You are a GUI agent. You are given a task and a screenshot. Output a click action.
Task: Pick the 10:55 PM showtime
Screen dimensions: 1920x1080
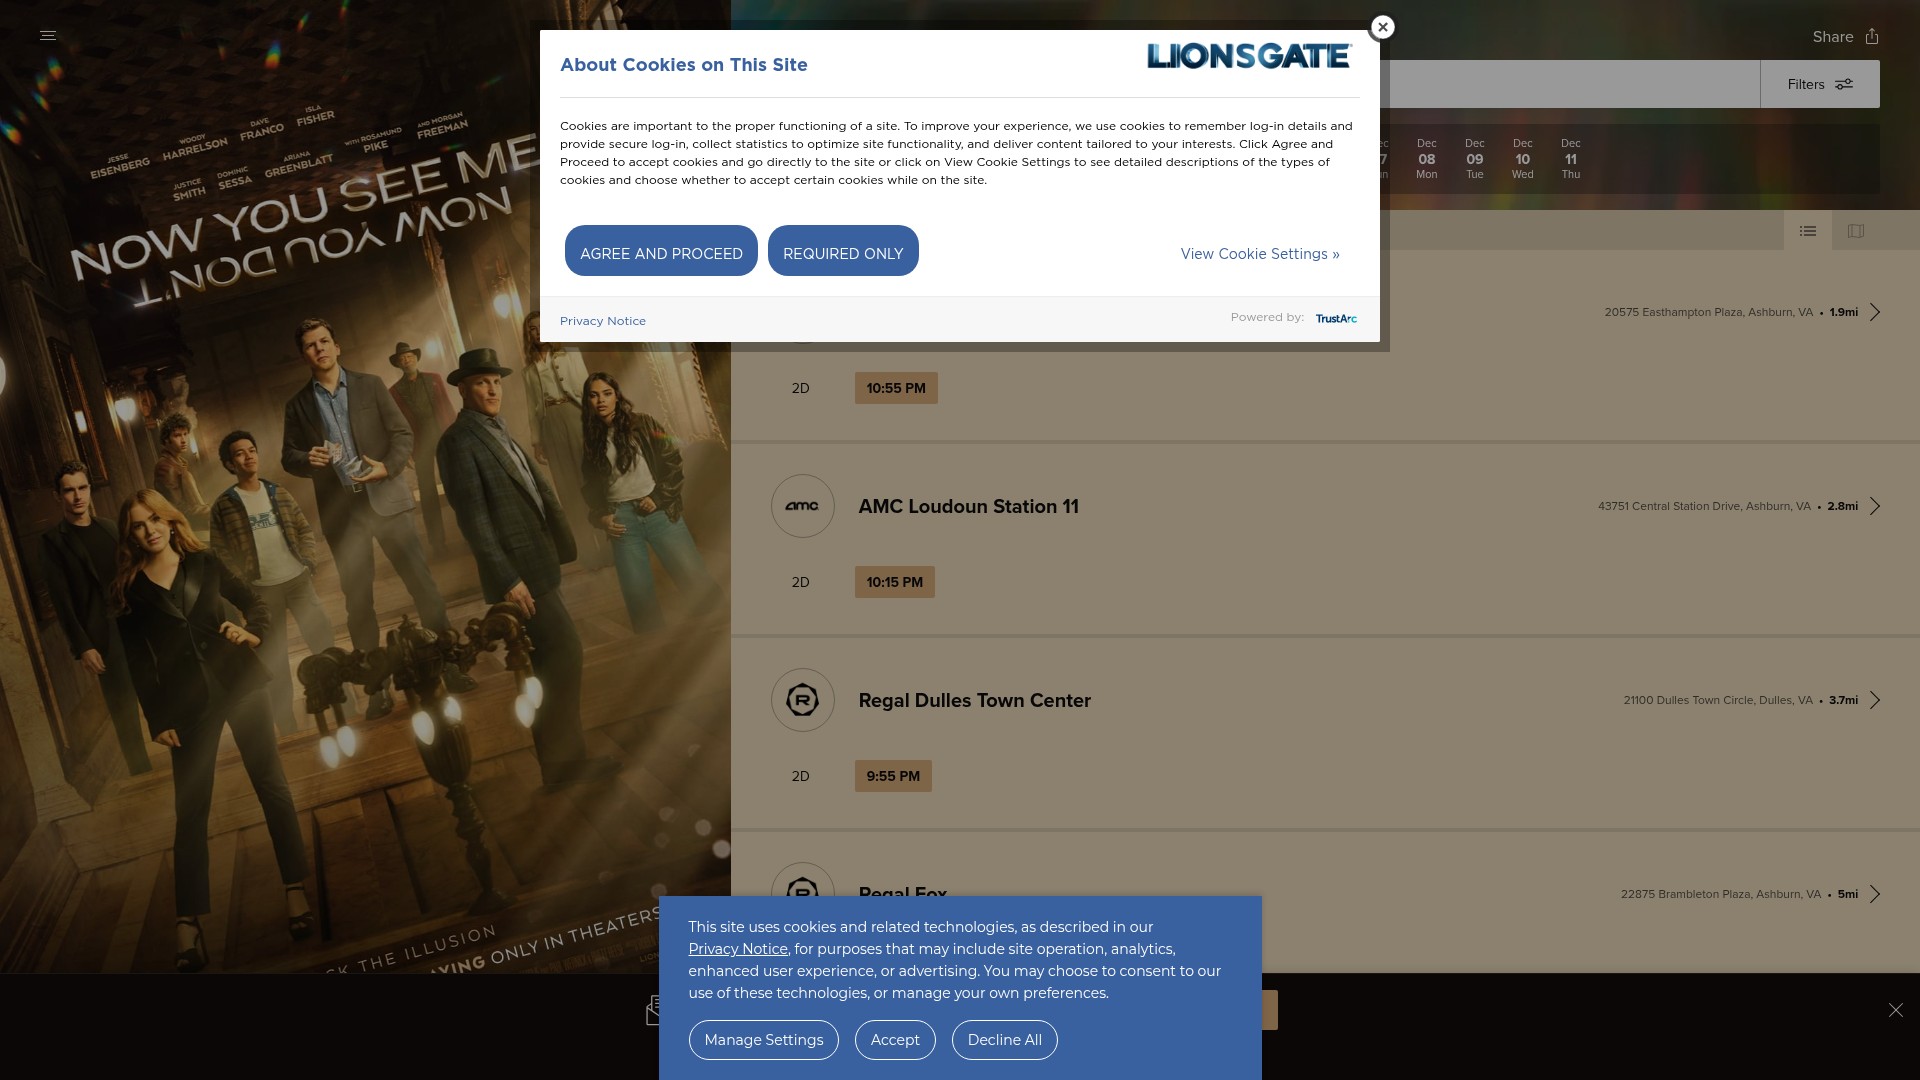[896, 388]
